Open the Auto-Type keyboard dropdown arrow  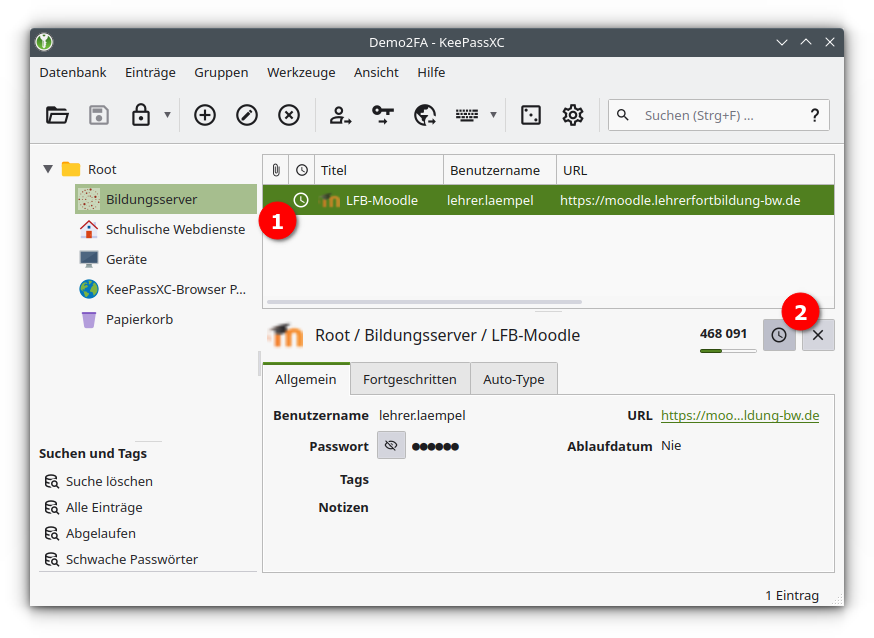coord(493,116)
